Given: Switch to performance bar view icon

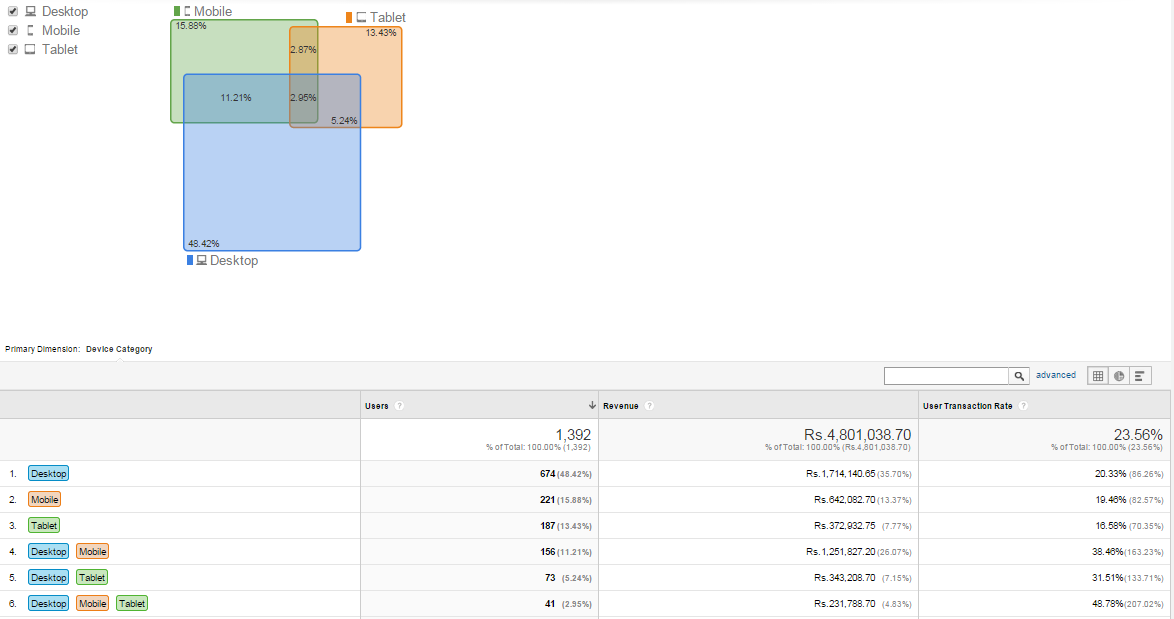Looking at the screenshot, I should click(x=1140, y=376).
